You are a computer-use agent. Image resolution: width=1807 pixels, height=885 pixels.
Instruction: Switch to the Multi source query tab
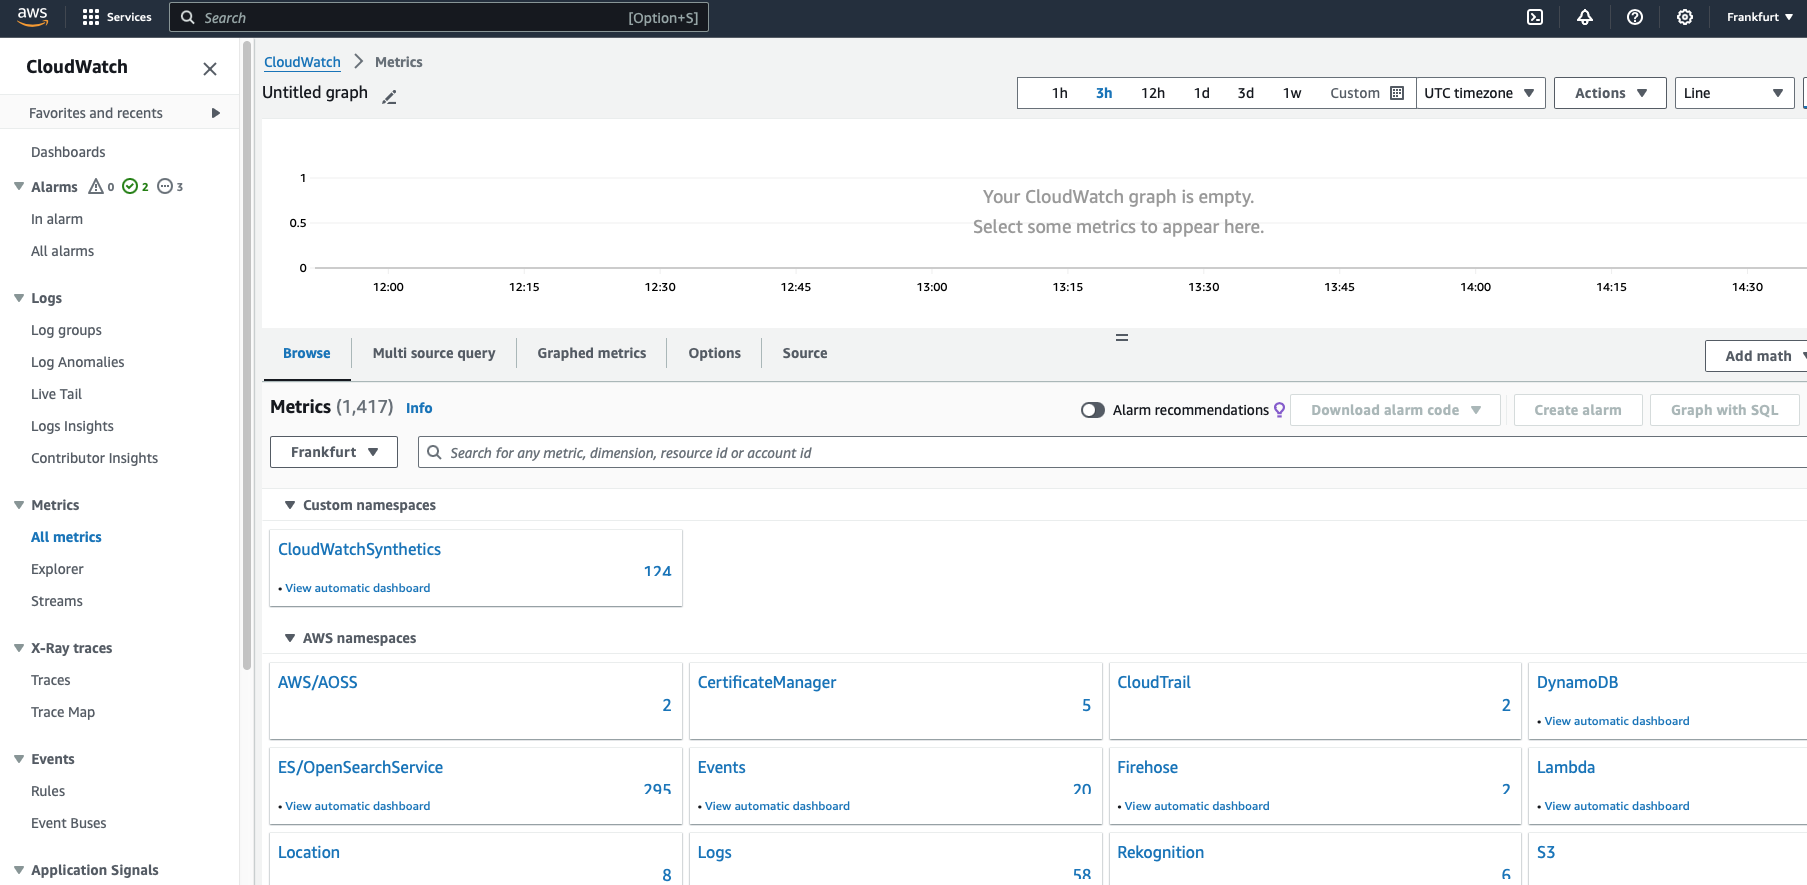point(434,353)
